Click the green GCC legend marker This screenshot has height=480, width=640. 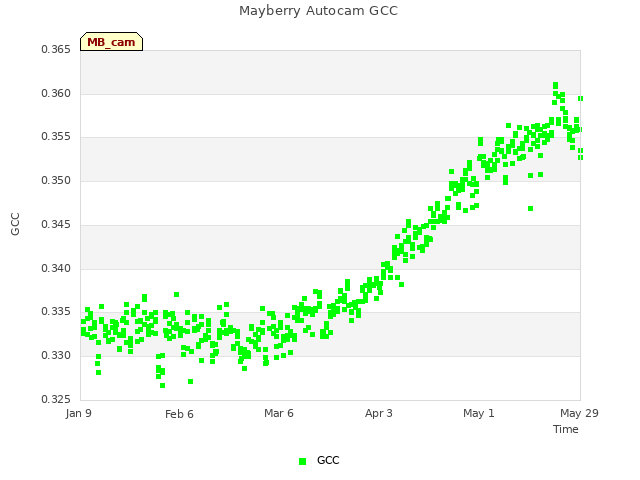tap(302, 461)
